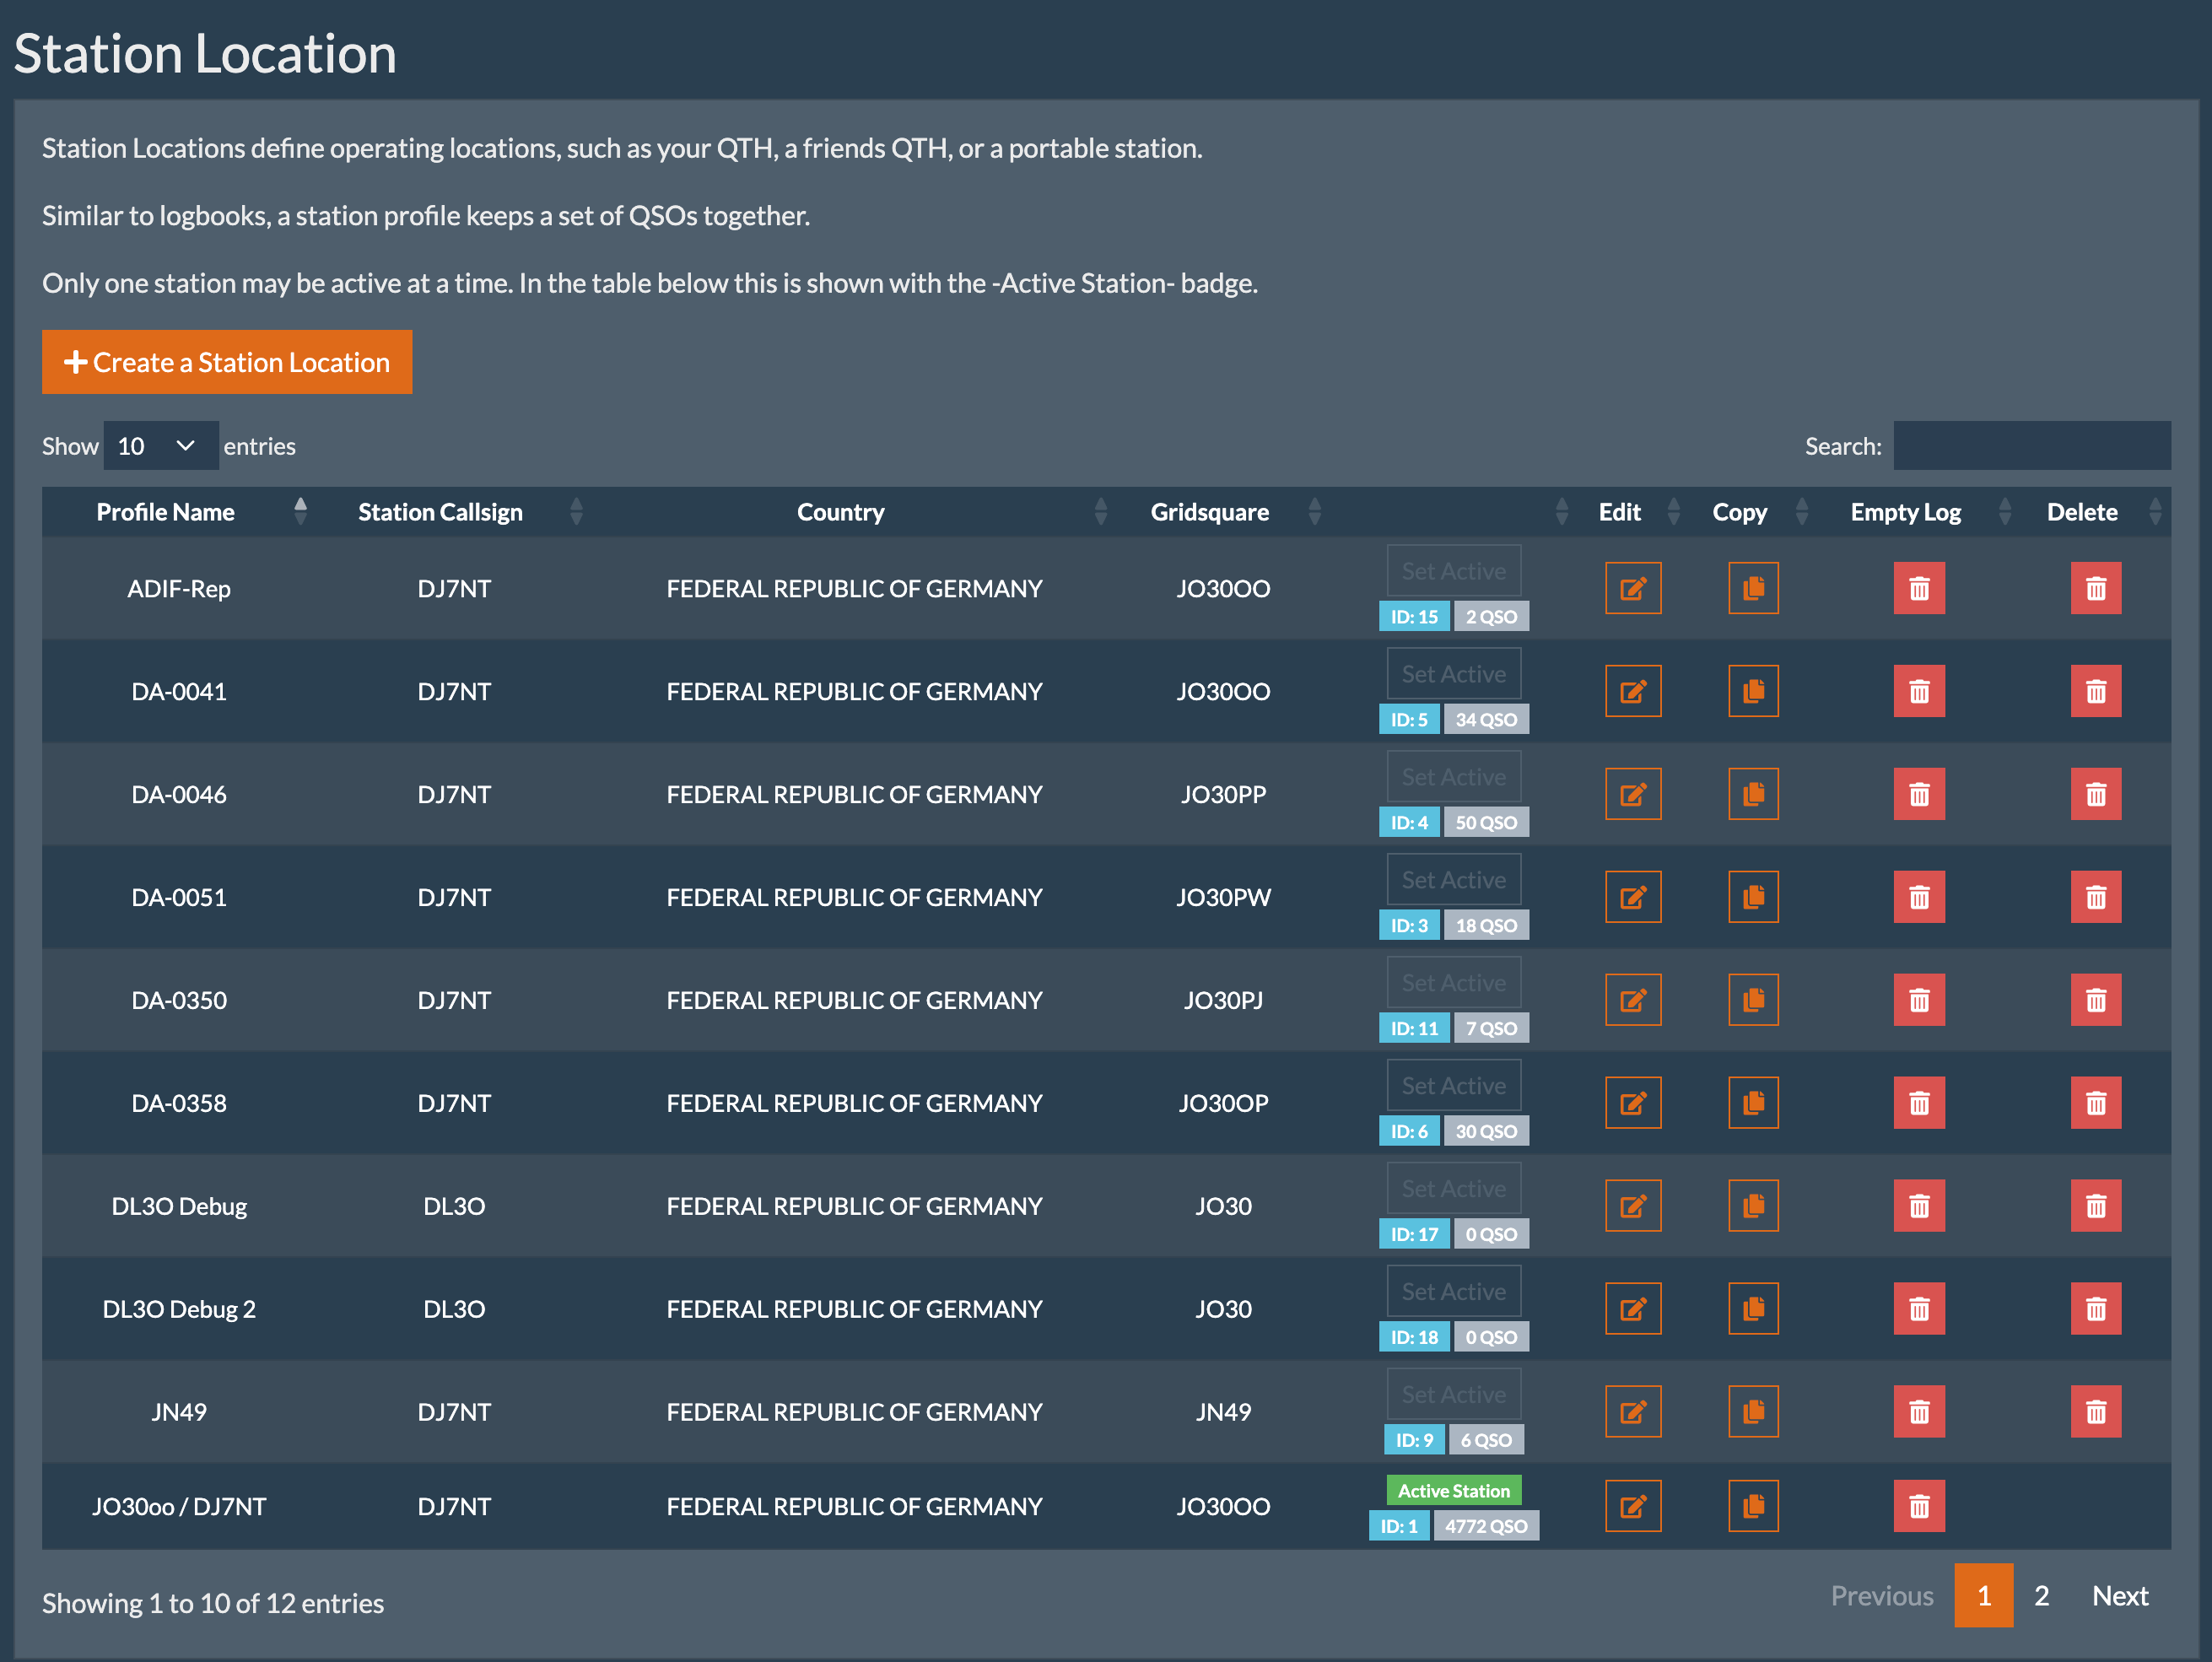
Task: Copy the JO30oo / DJ7NT station
Action: tap(1753, 1506)
